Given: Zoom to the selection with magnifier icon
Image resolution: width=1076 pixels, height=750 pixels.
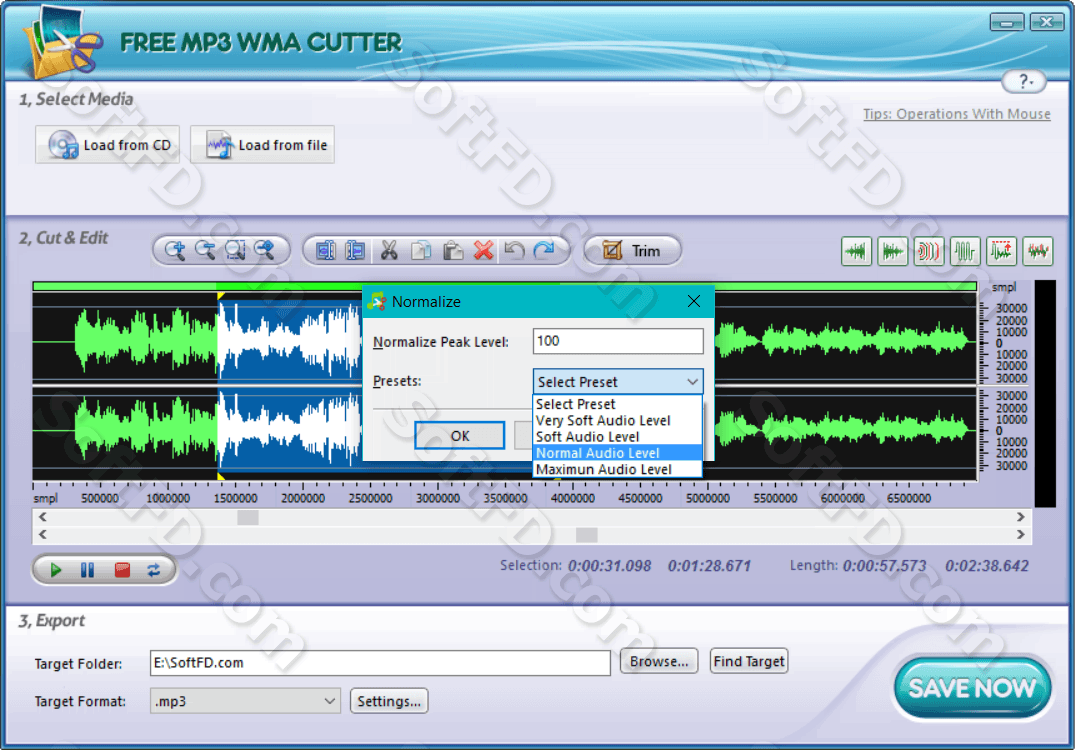Looking at the screenshot, I should 235,250.
